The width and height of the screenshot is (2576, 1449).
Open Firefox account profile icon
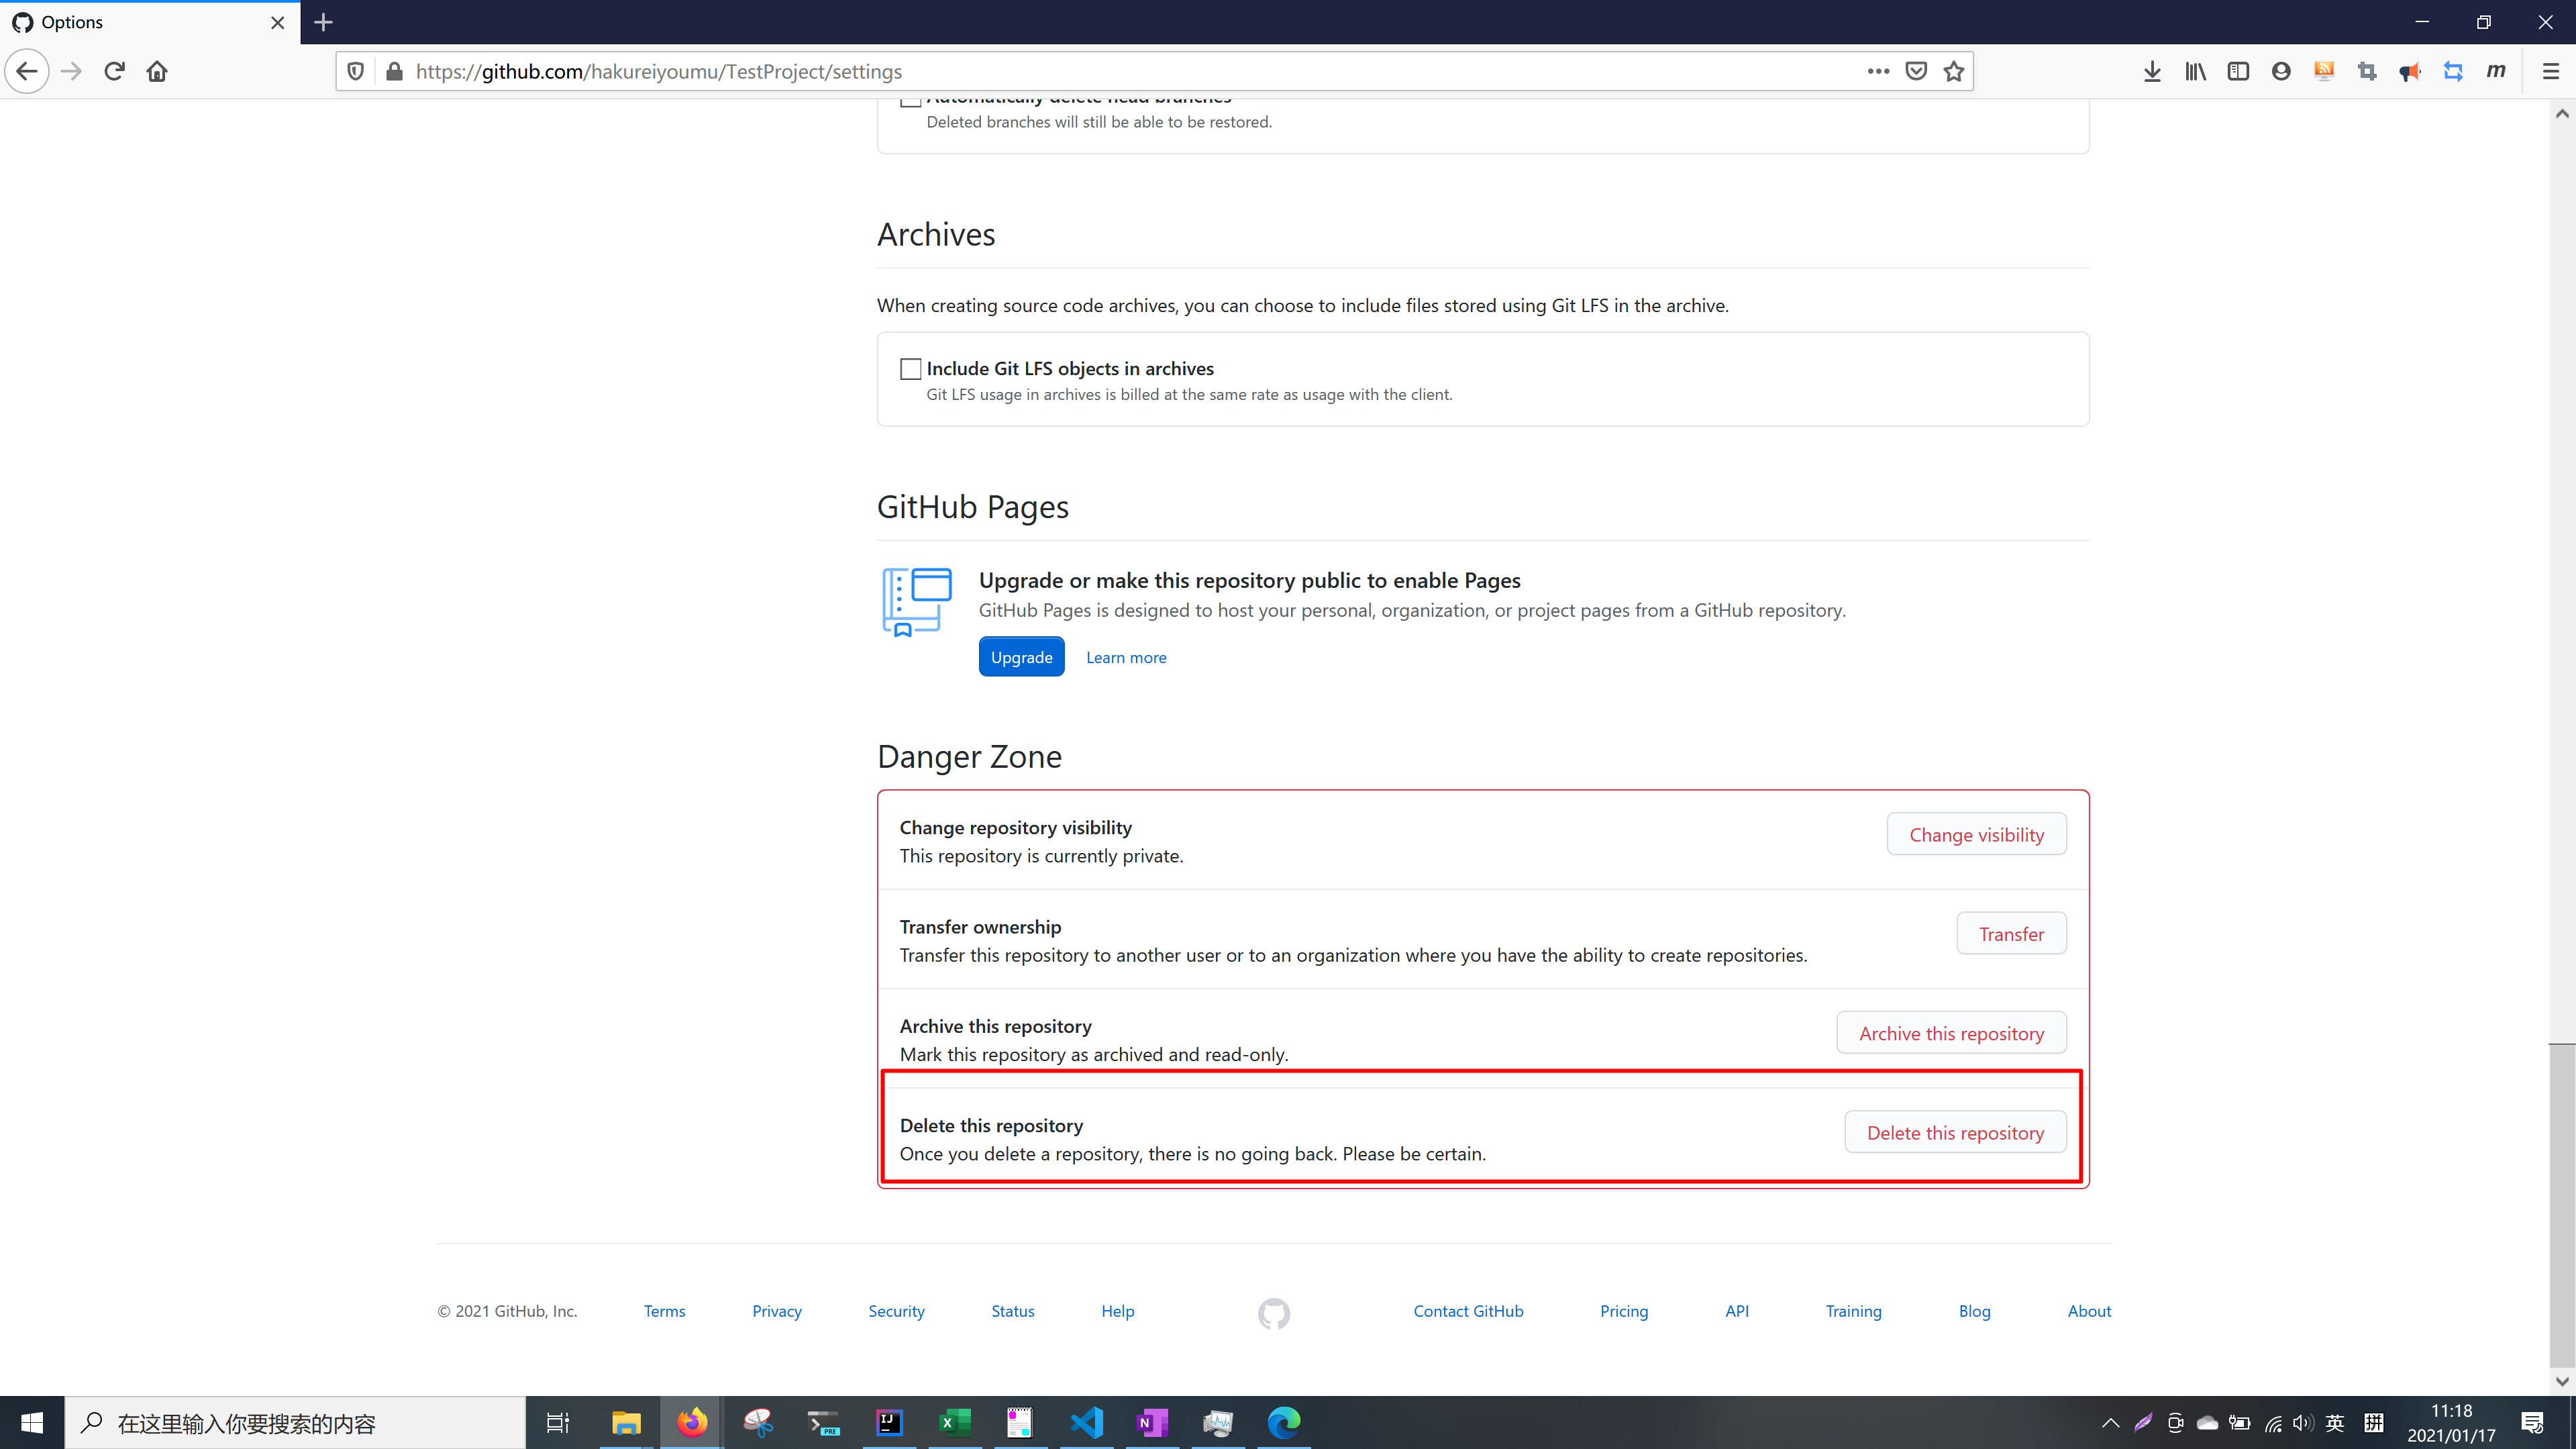(x=2281, y=71)
